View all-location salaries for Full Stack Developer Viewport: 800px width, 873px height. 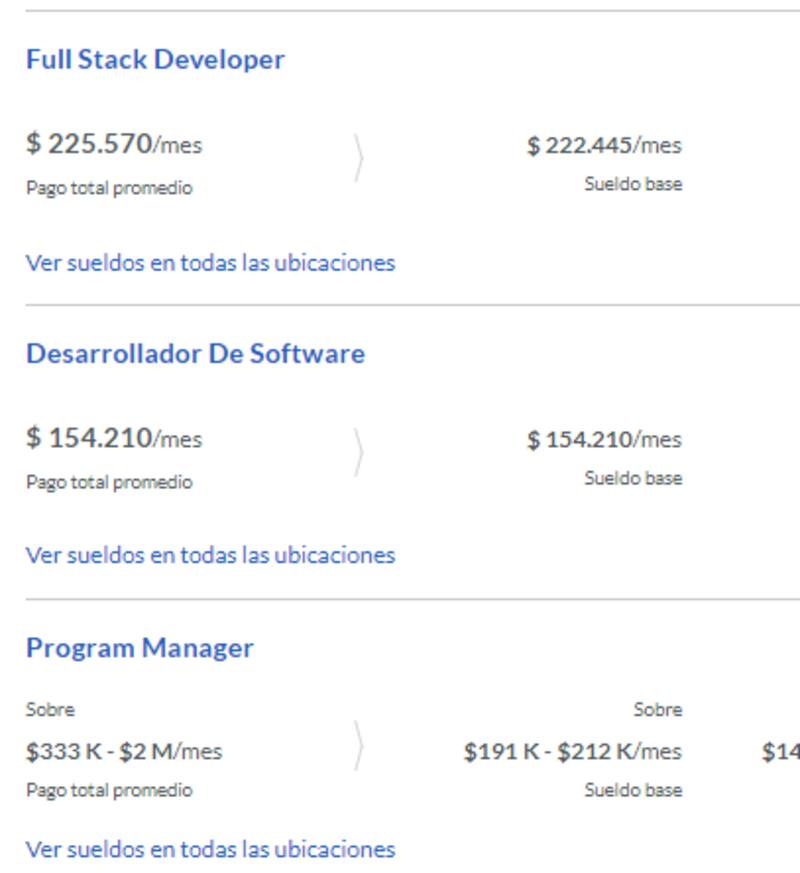tap(210, 262)
